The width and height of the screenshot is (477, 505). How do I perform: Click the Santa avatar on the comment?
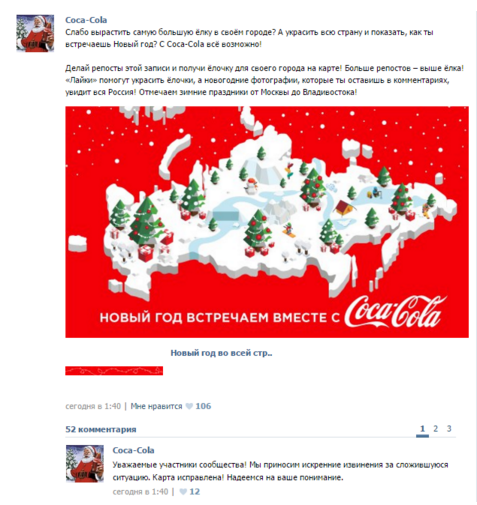85,463
